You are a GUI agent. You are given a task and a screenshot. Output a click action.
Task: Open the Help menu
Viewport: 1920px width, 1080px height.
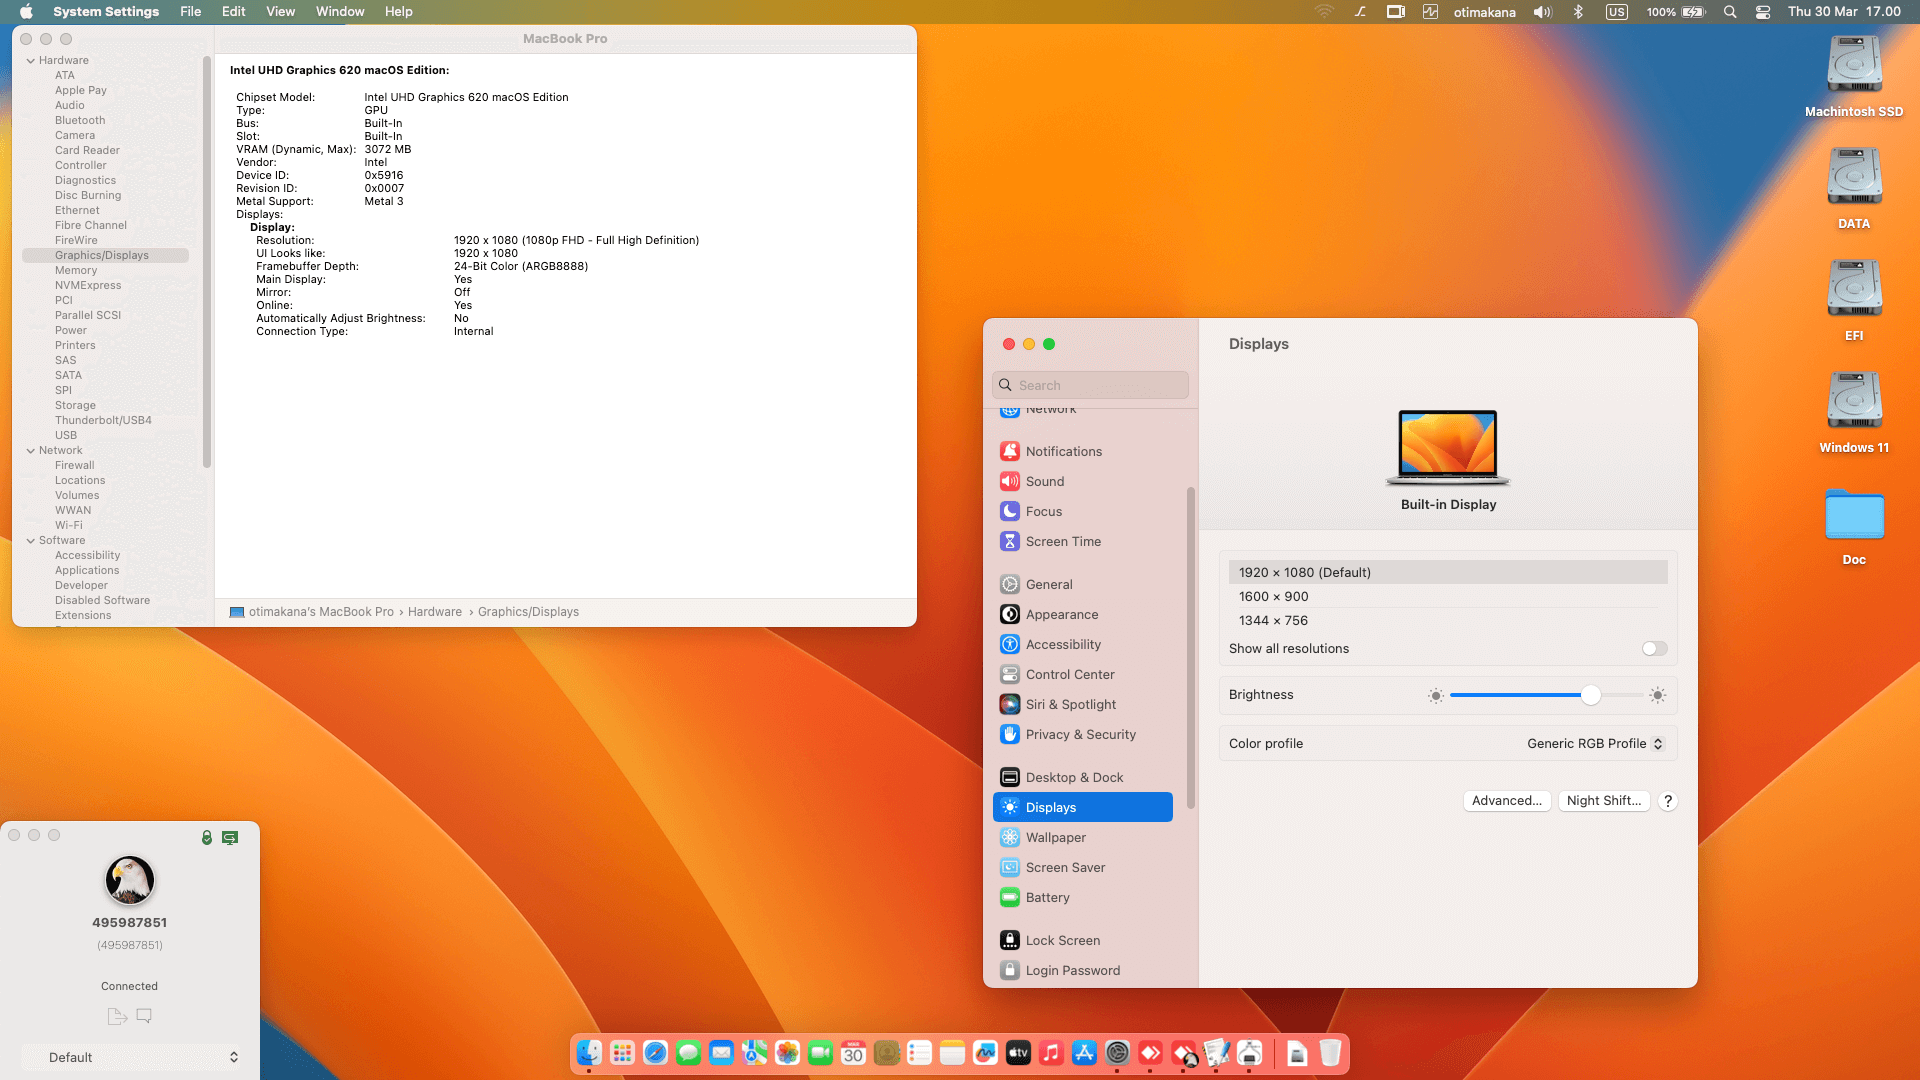pos(398,11)
